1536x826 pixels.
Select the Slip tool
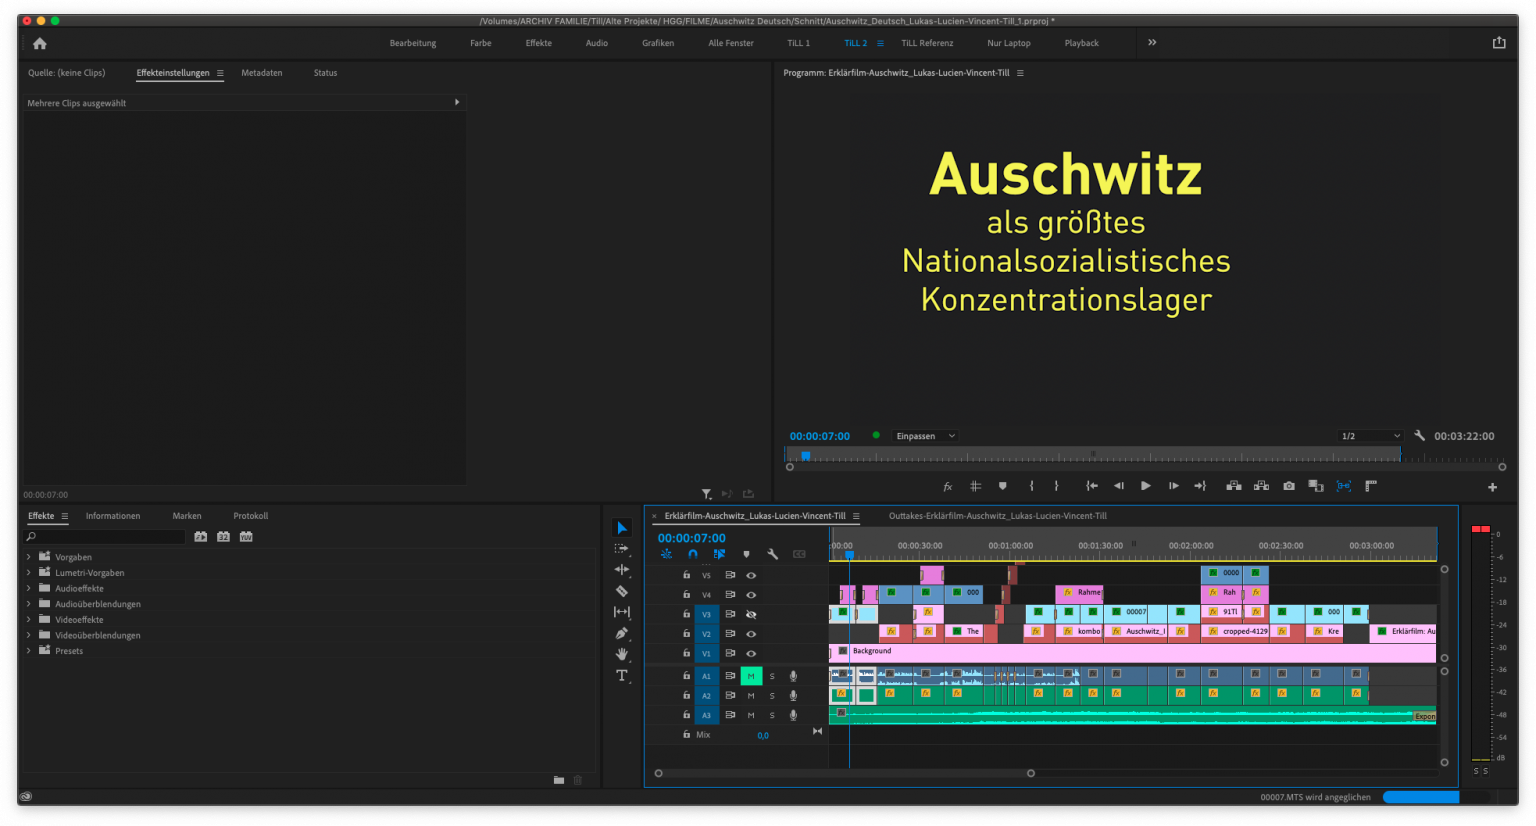point(622,612)
